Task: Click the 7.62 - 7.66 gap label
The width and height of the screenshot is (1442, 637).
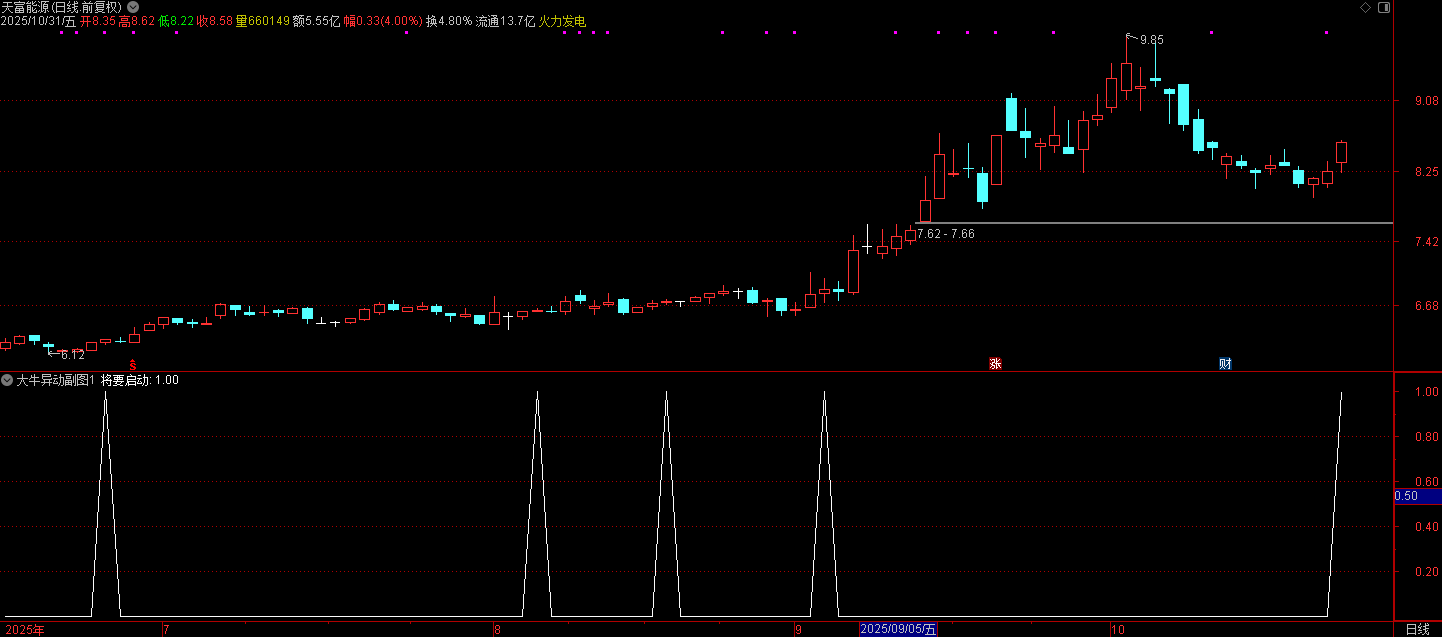Action: 945,234
